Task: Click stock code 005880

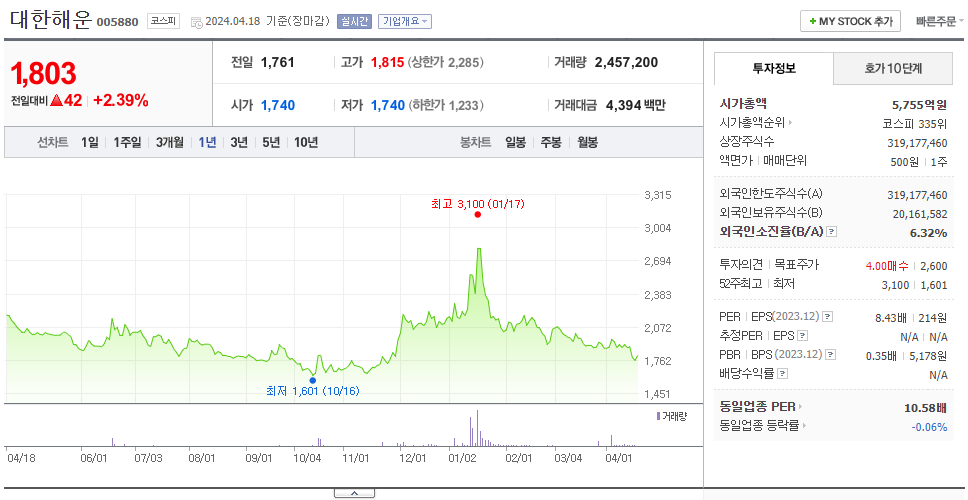Action: click(x=117, y=23)
